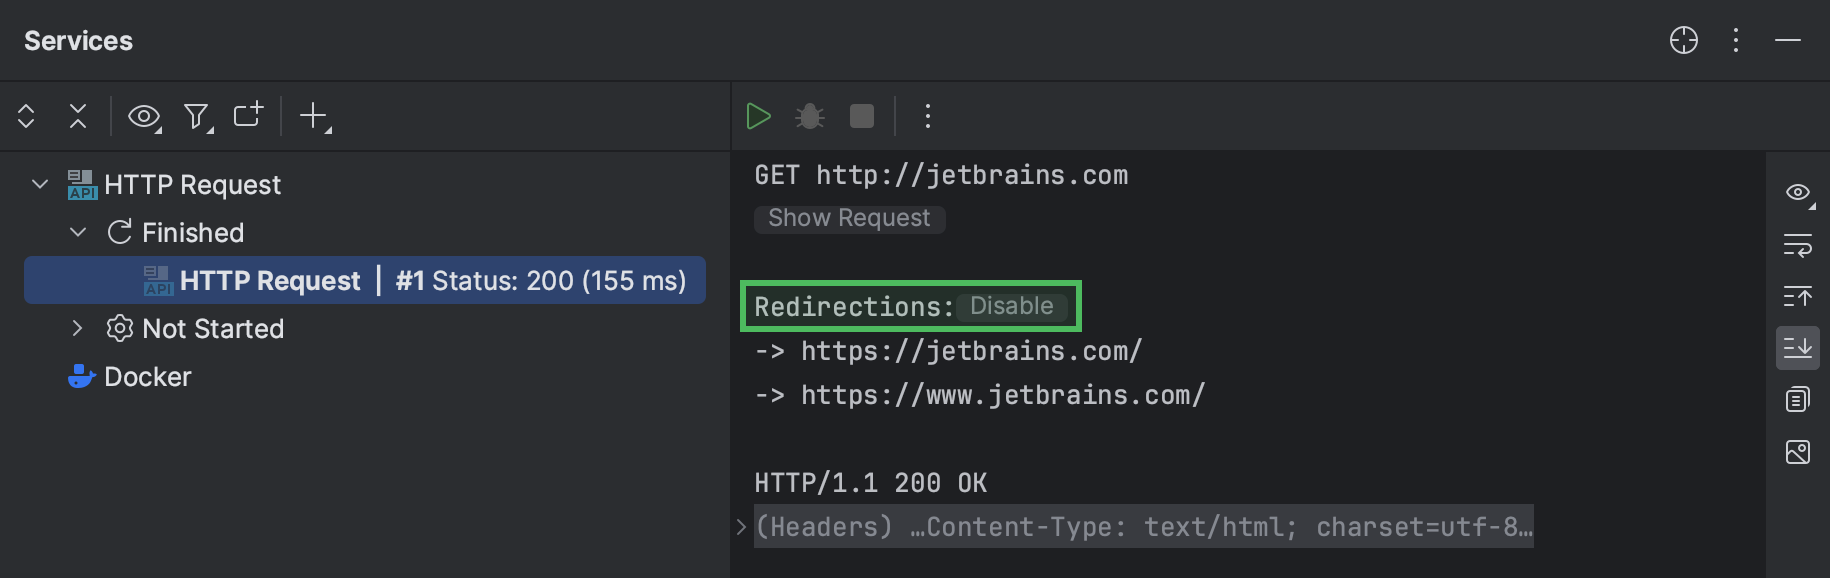This screenshot has height=578, width=1830.
Task: Click the stop icon next to debug
Action: (x=861, y=116)
